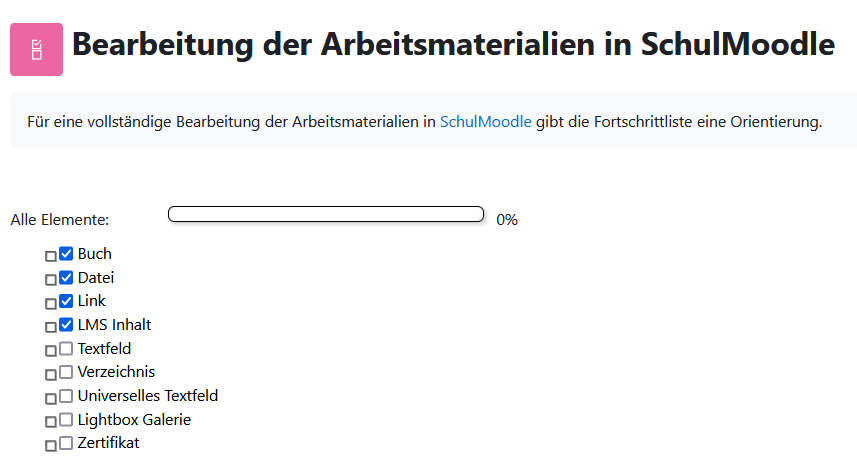Uncheck the Buch checkbox

tap(66, 254)
